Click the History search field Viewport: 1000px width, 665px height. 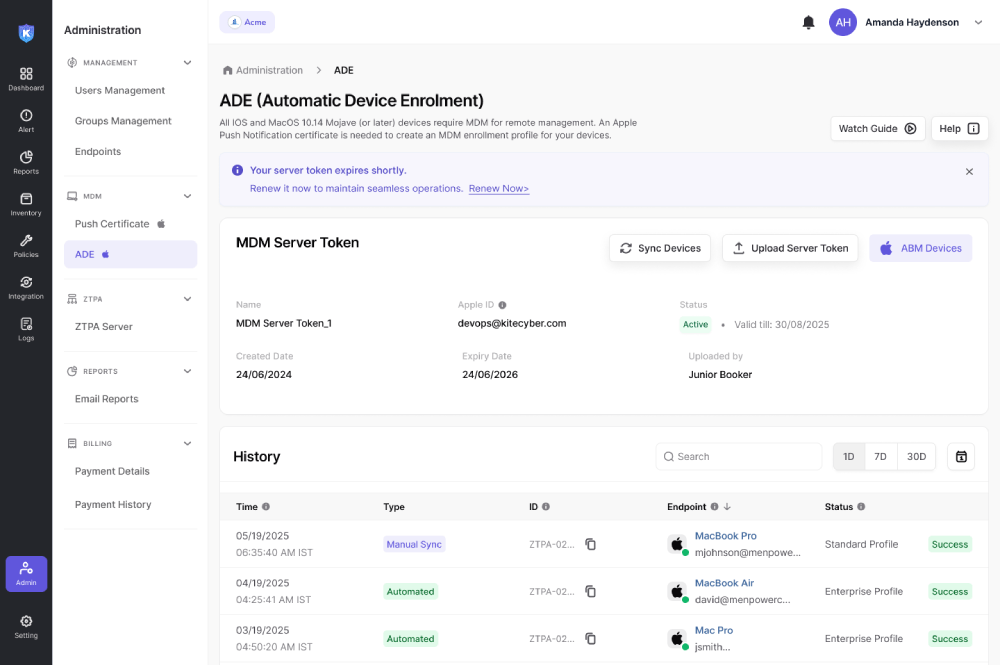tap(740, 456)
